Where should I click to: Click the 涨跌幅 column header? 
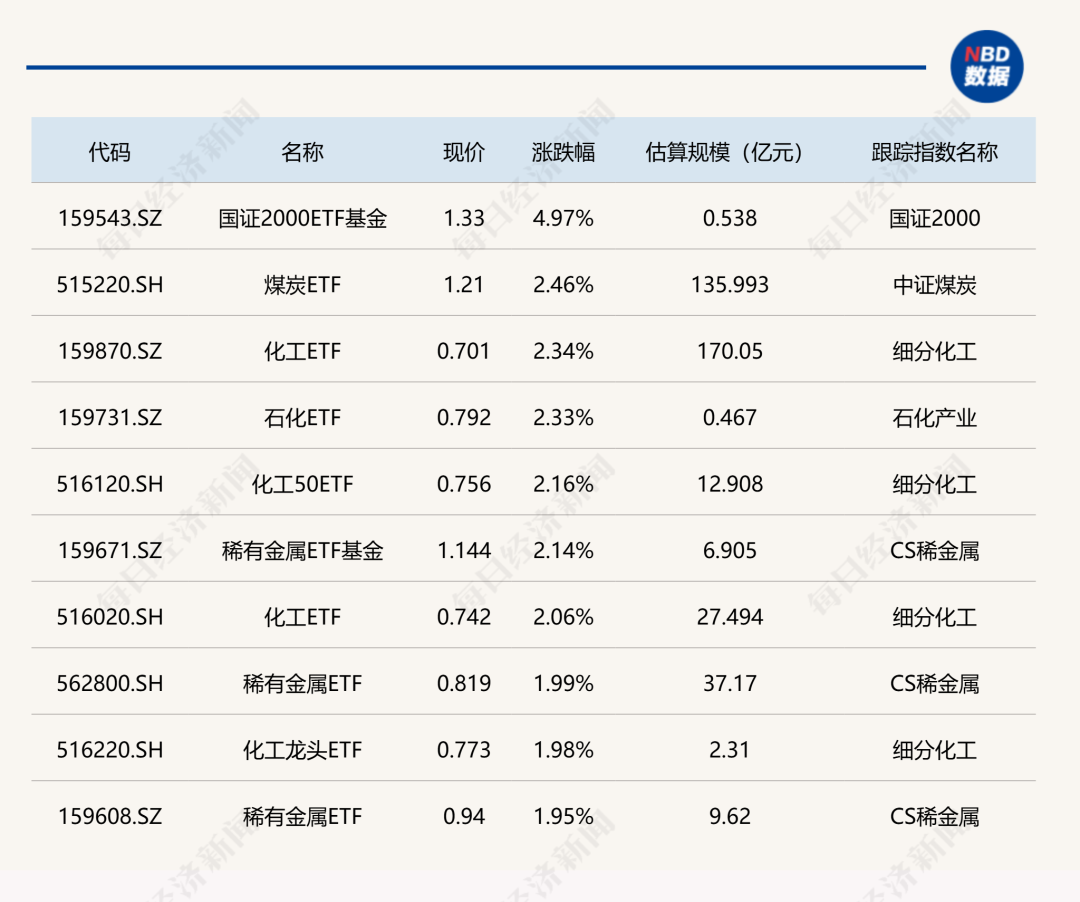561,151
